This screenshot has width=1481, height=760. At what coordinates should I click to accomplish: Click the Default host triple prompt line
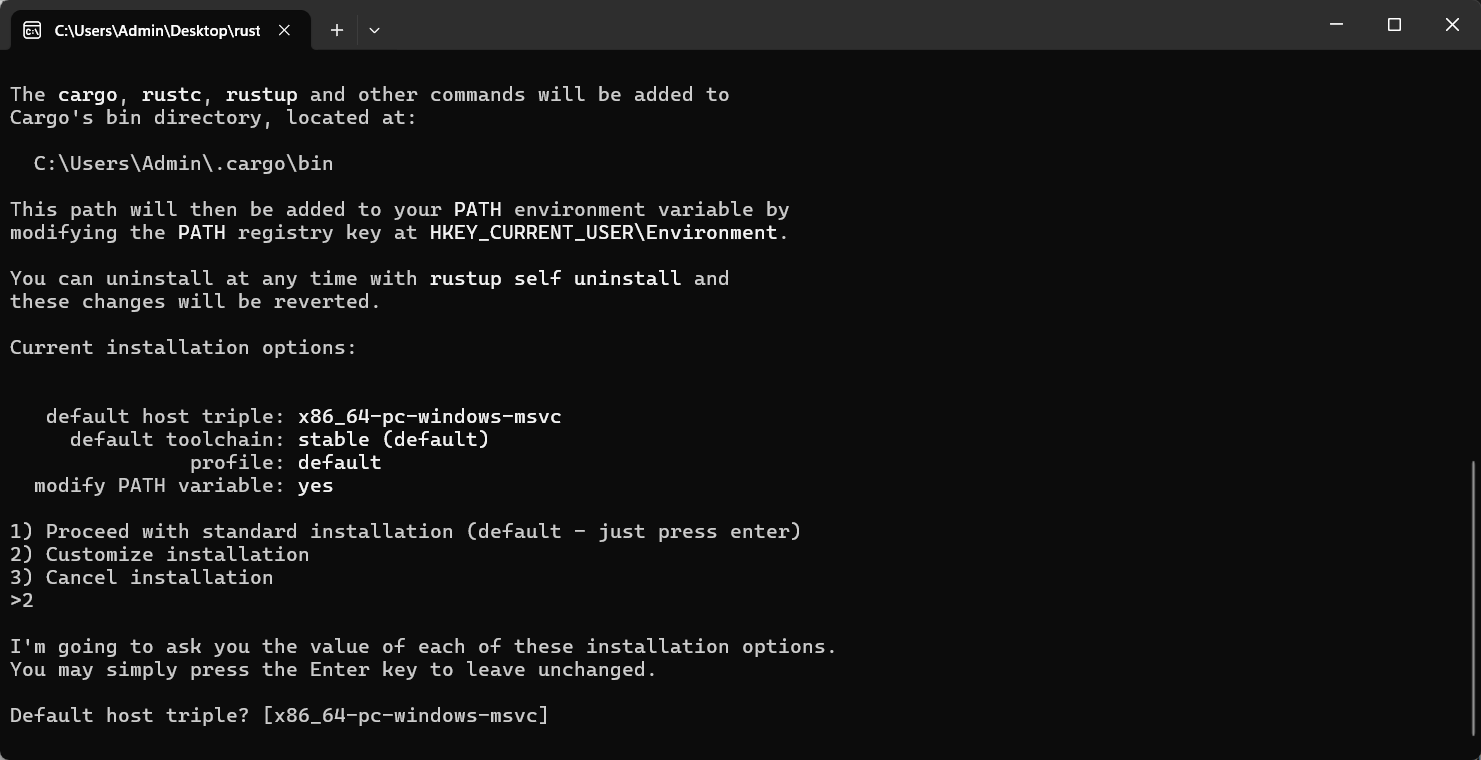[x=279, y=715]
